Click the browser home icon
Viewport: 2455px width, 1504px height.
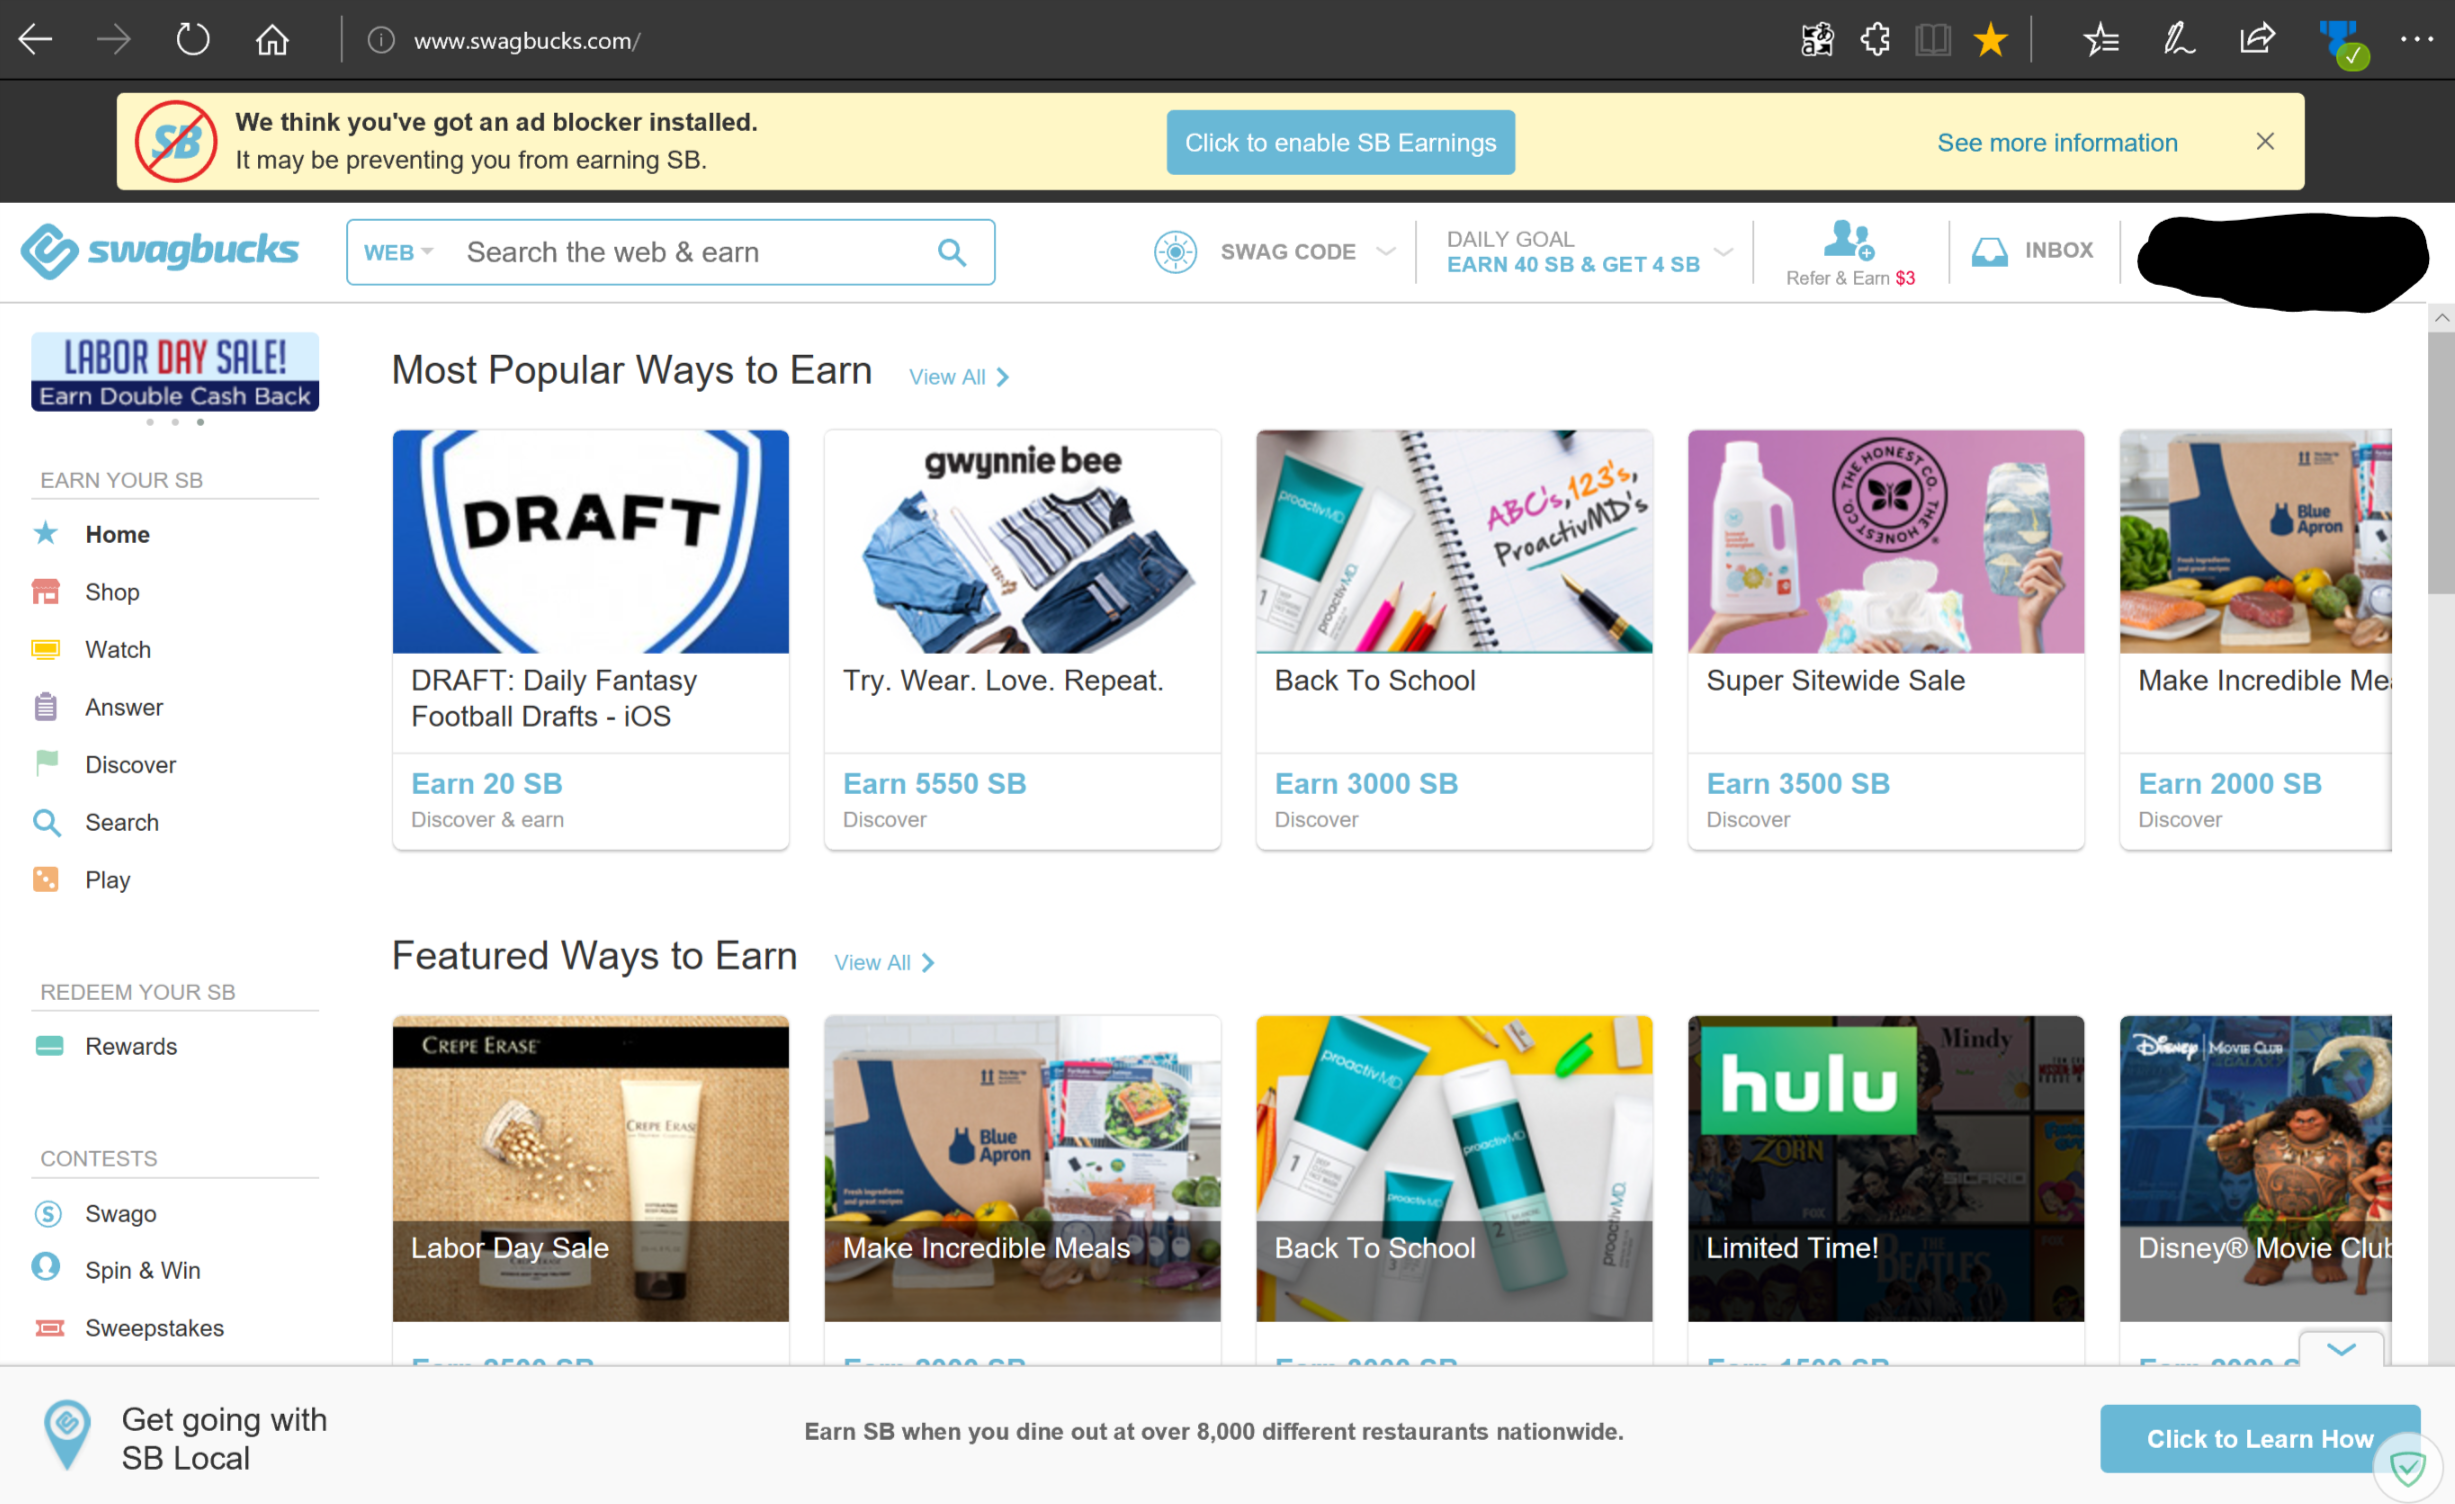[271, 41]
